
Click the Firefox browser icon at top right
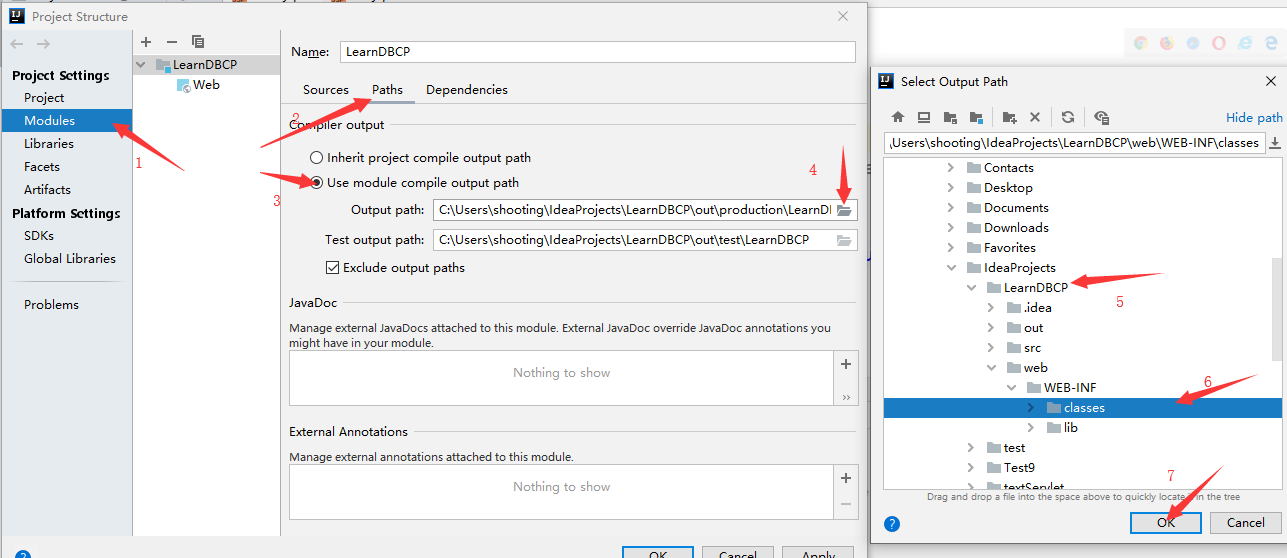(1167, 43)
